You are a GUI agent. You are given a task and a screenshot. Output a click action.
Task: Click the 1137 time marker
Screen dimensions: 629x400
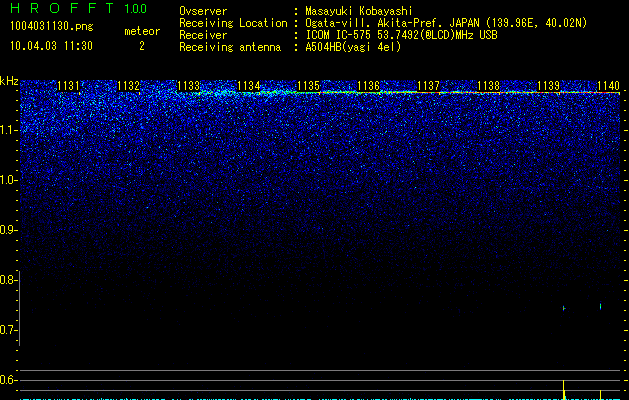(428, 86)
